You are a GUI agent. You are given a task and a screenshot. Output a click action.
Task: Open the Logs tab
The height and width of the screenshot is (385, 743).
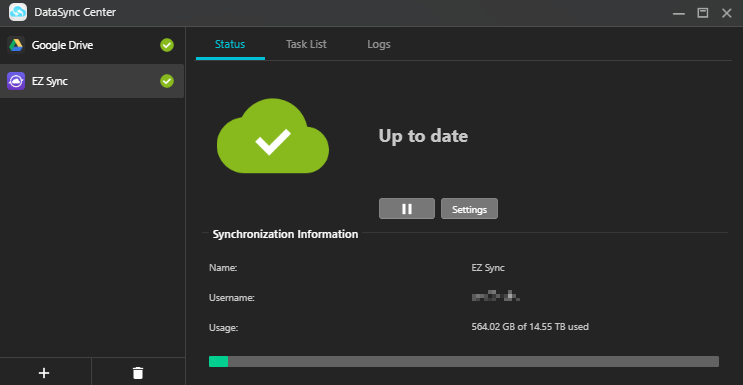[x=379, y=45]
